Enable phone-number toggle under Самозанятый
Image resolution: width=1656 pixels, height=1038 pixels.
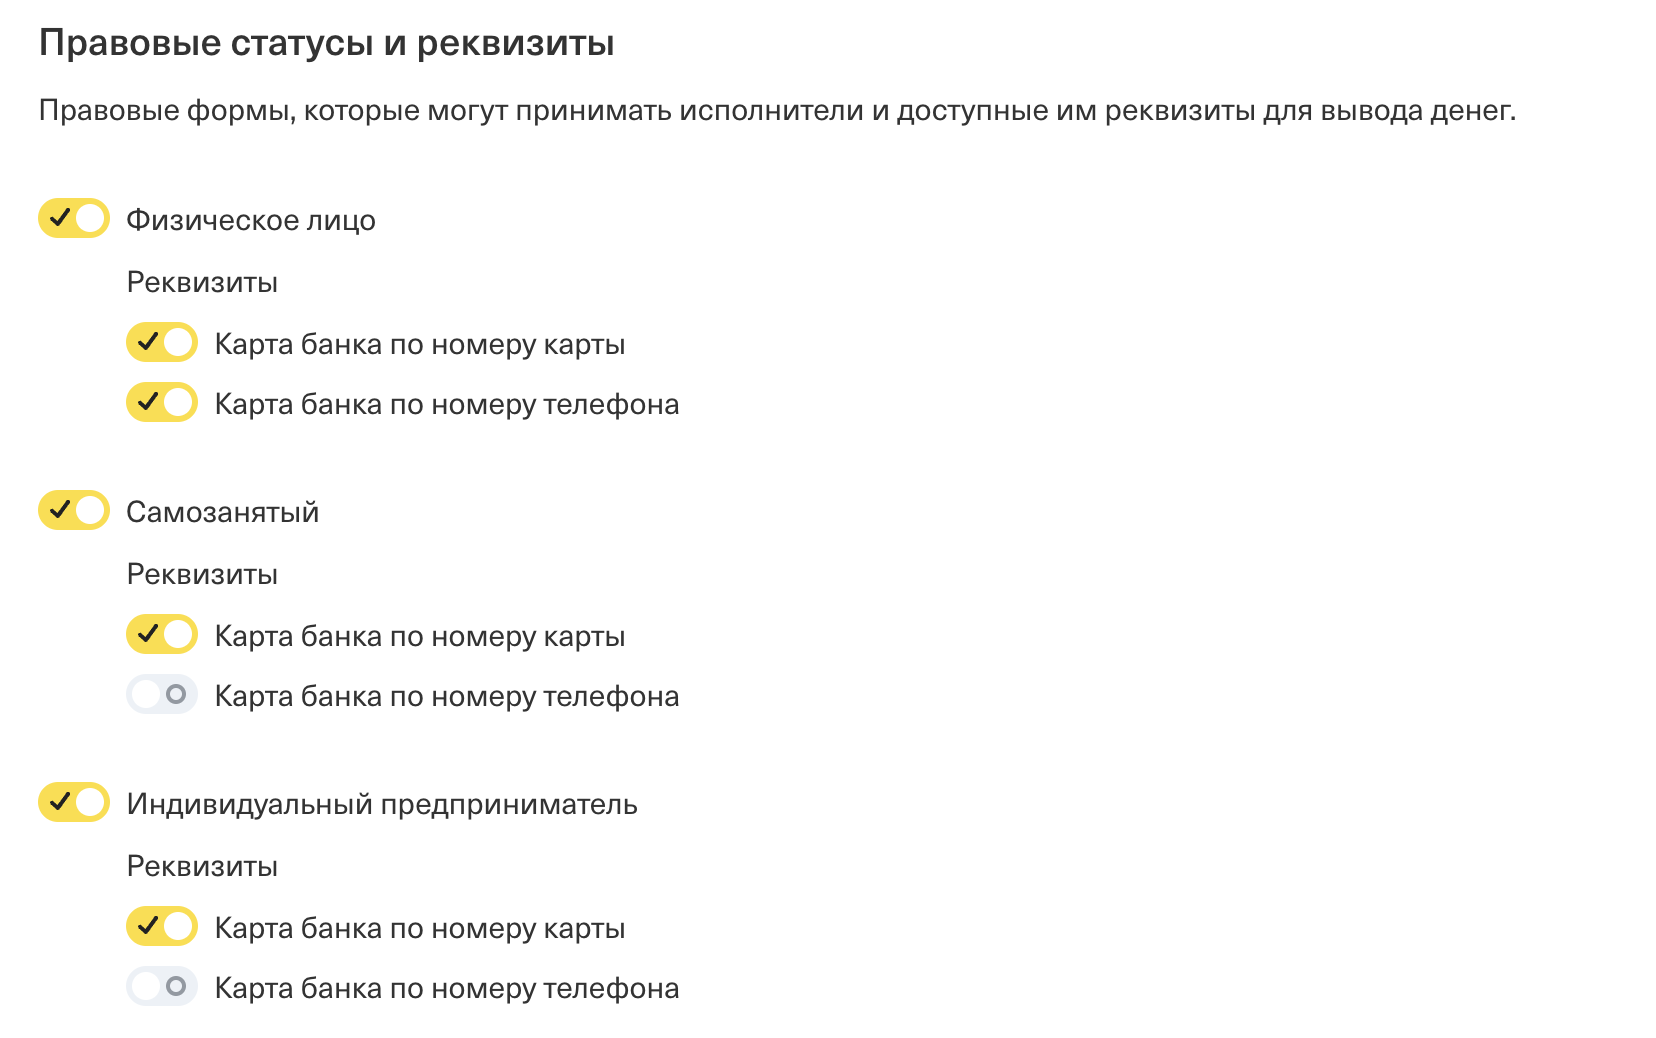click(162, 695)
